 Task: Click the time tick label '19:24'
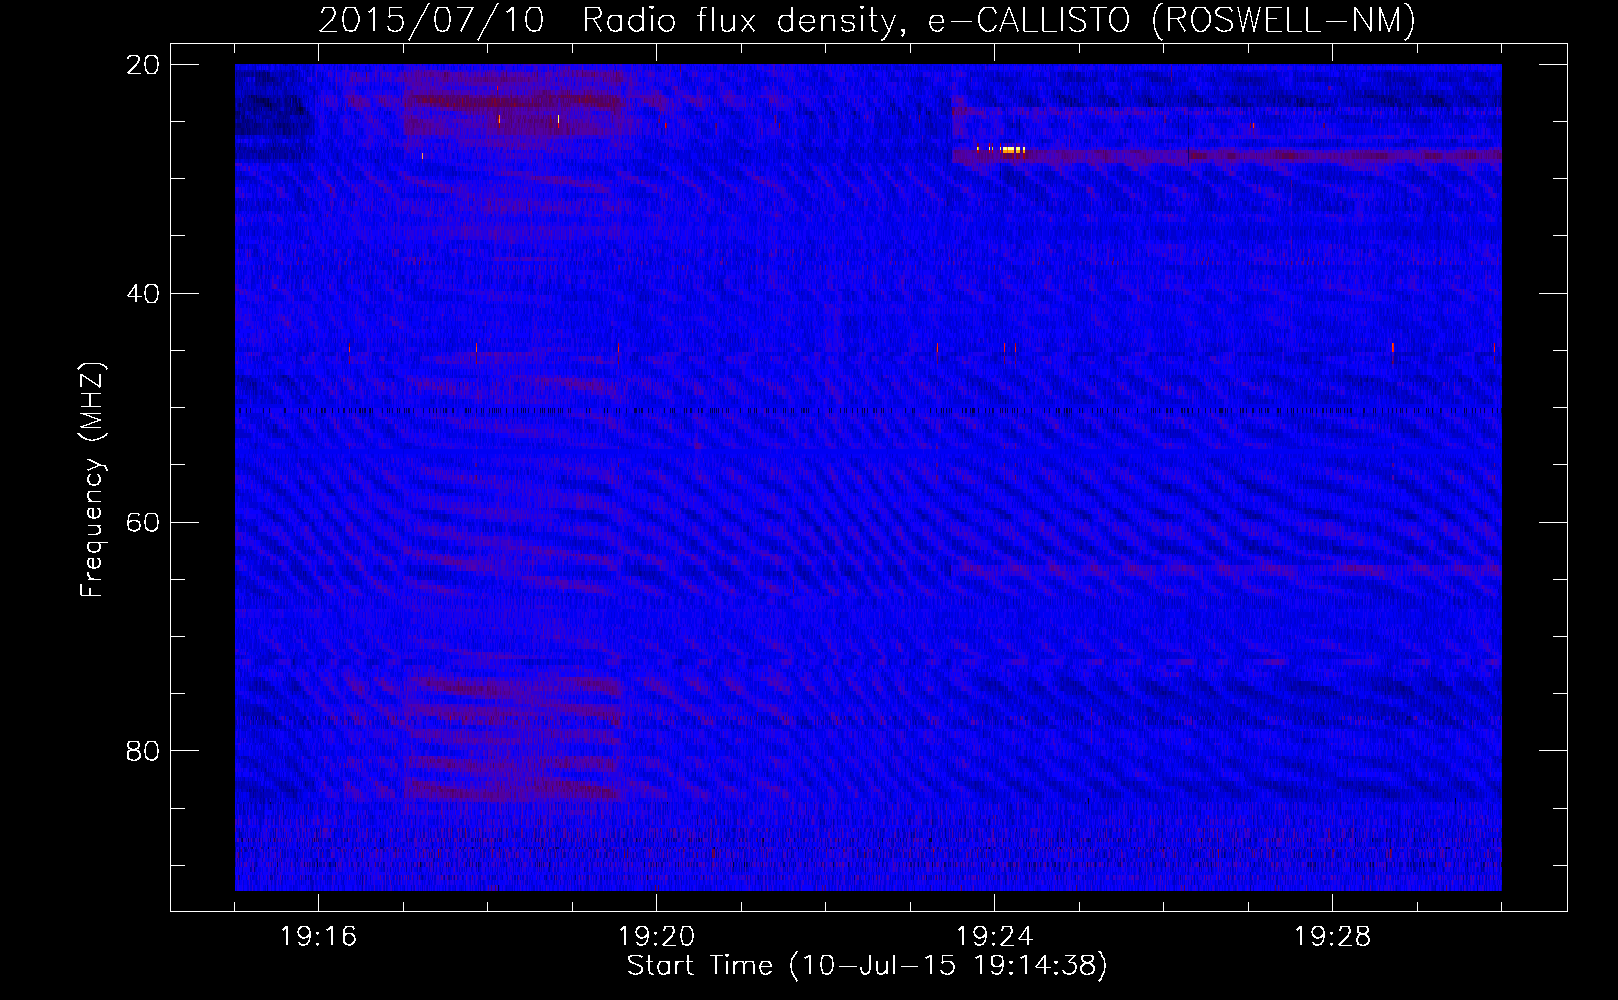click(994, 937)
